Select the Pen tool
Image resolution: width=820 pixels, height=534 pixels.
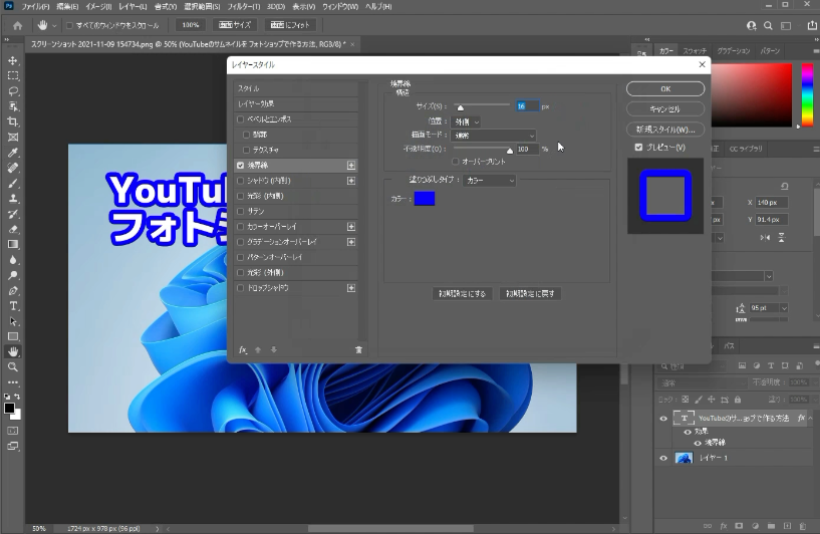pyautogui.click(x=13, y=291)
